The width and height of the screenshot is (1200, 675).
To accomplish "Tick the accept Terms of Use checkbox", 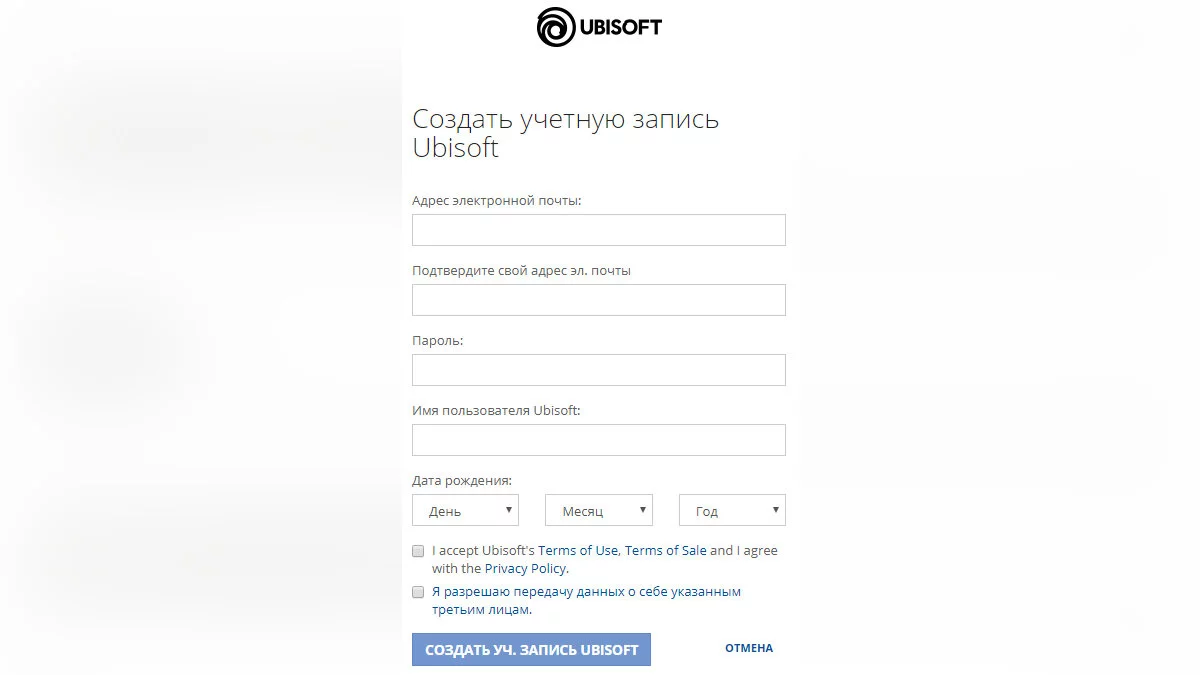I will pos(418,551).
